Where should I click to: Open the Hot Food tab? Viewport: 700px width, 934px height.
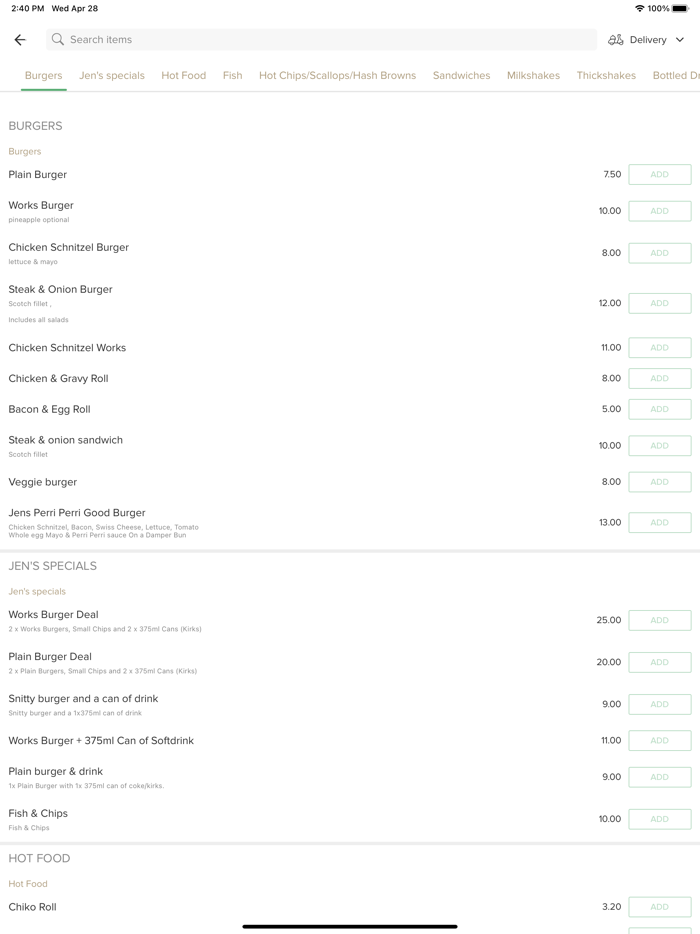click(184, 76)
